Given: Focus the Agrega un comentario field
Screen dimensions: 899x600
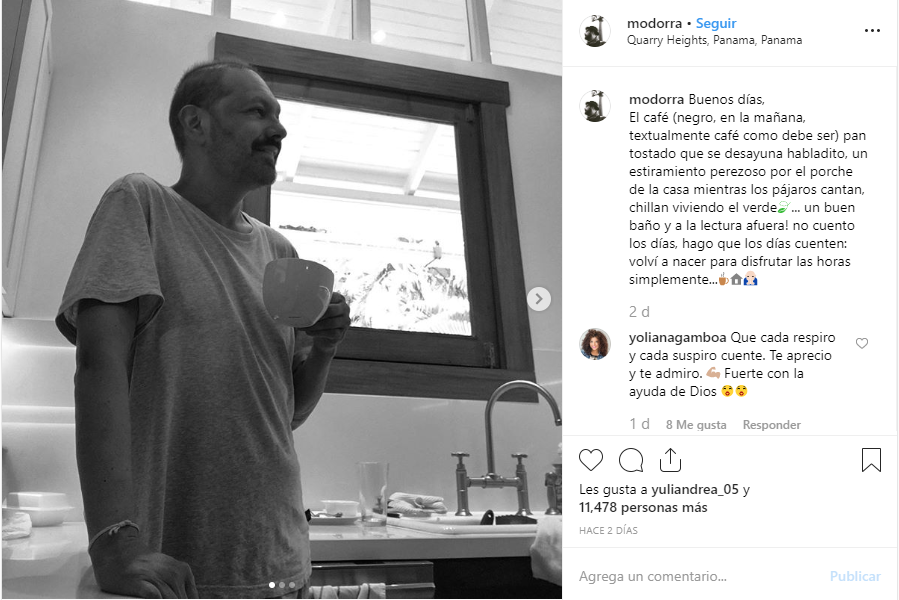Looking at the screenshot, I should point(699,576).
